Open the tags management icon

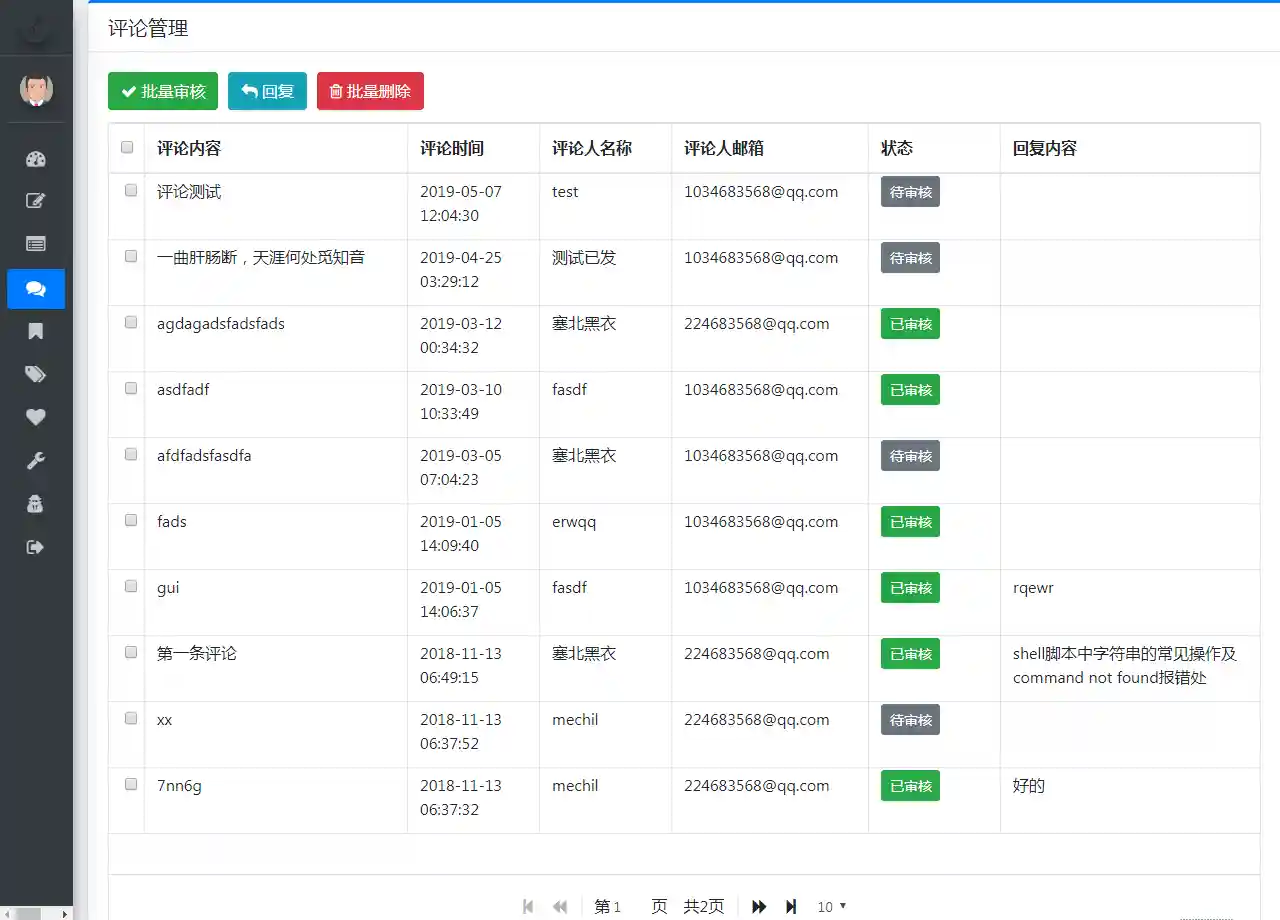tap(36, 373)
